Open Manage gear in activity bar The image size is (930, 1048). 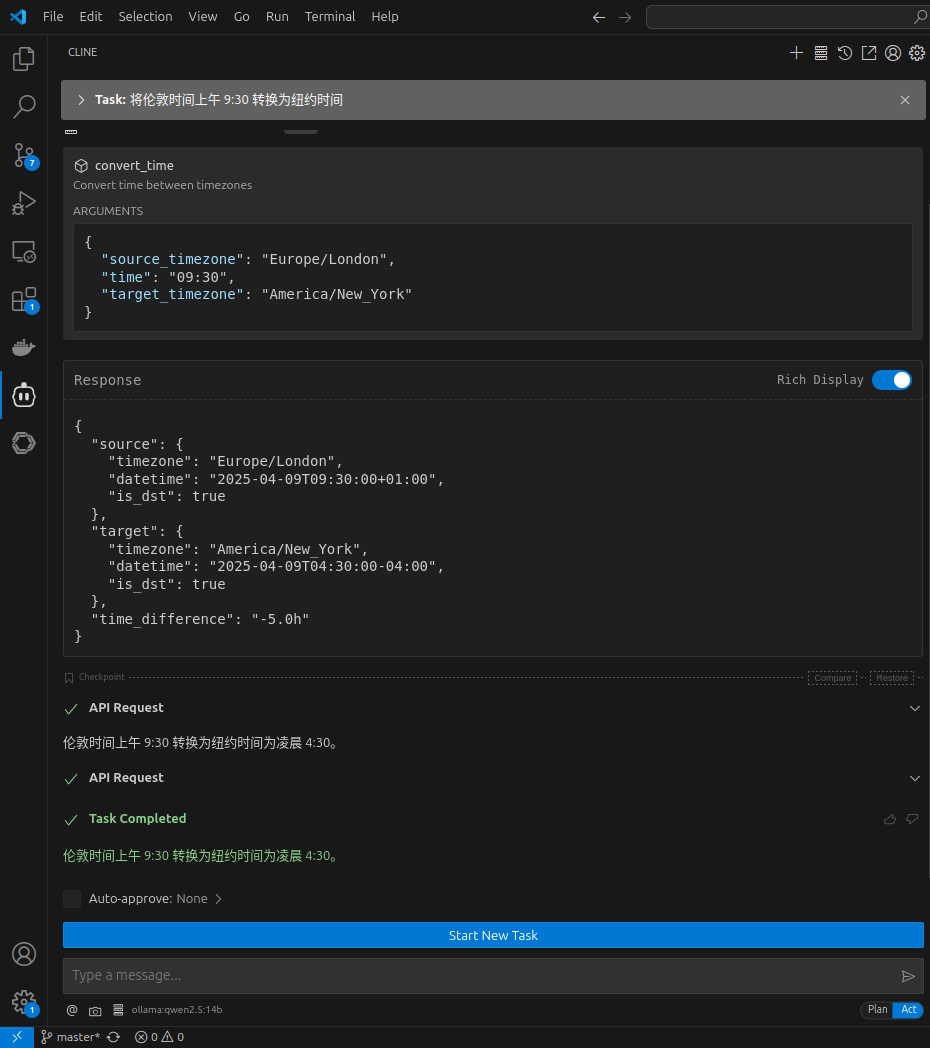(x=24, y=1002)
